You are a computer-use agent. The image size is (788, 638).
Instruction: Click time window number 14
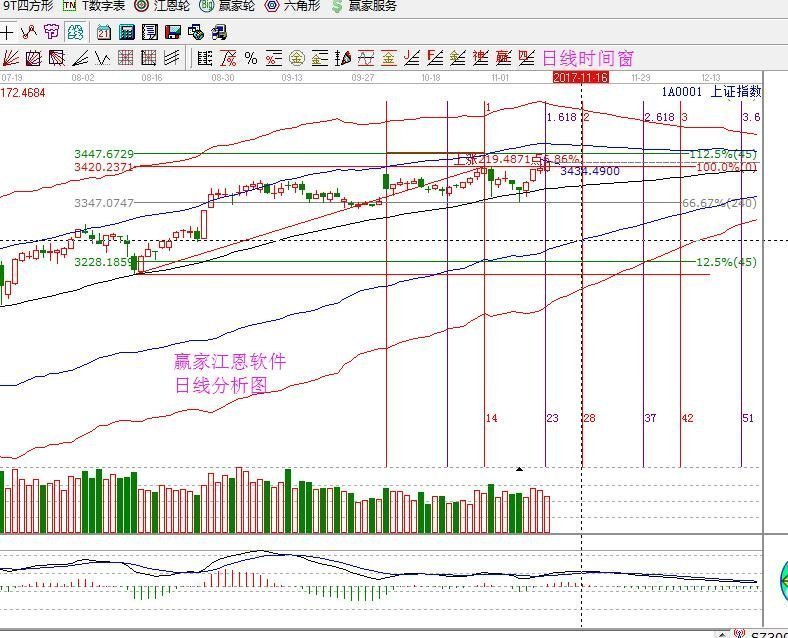pos(491,418)
